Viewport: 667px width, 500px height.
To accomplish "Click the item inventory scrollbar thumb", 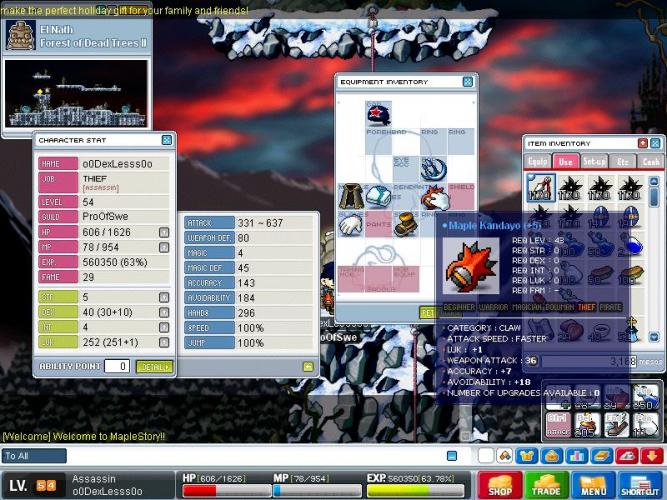I will (x=654, y=196).
